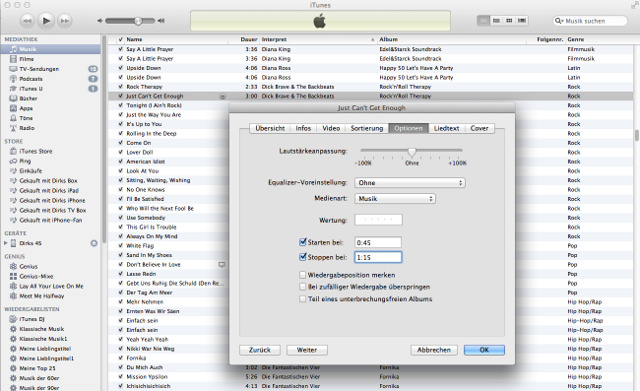Enable Teil eines unterbrechungsfreien Albums
Image resolution: width=640 pixels, height=391 pixels.
click(302, 299)
